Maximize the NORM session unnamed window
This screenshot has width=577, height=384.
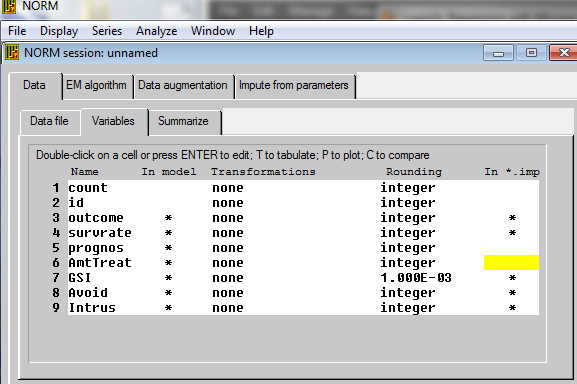[531, 53]
